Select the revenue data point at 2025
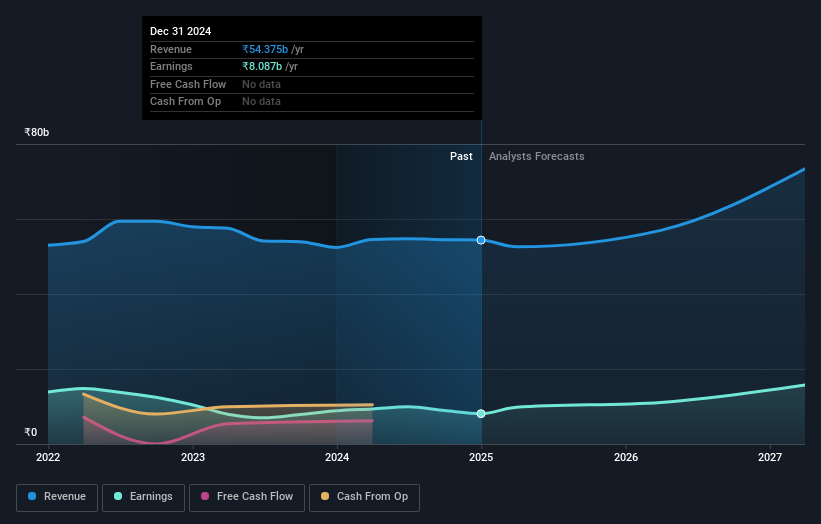The width and height of the screenshot is (821, 524). pos(481,240)
